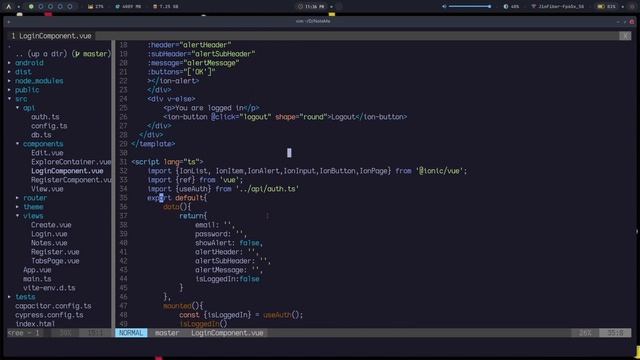This screenshot has width=640, height=360.
Task: Click the memory usage indicator in top bar
Action: tap(128, 7)
